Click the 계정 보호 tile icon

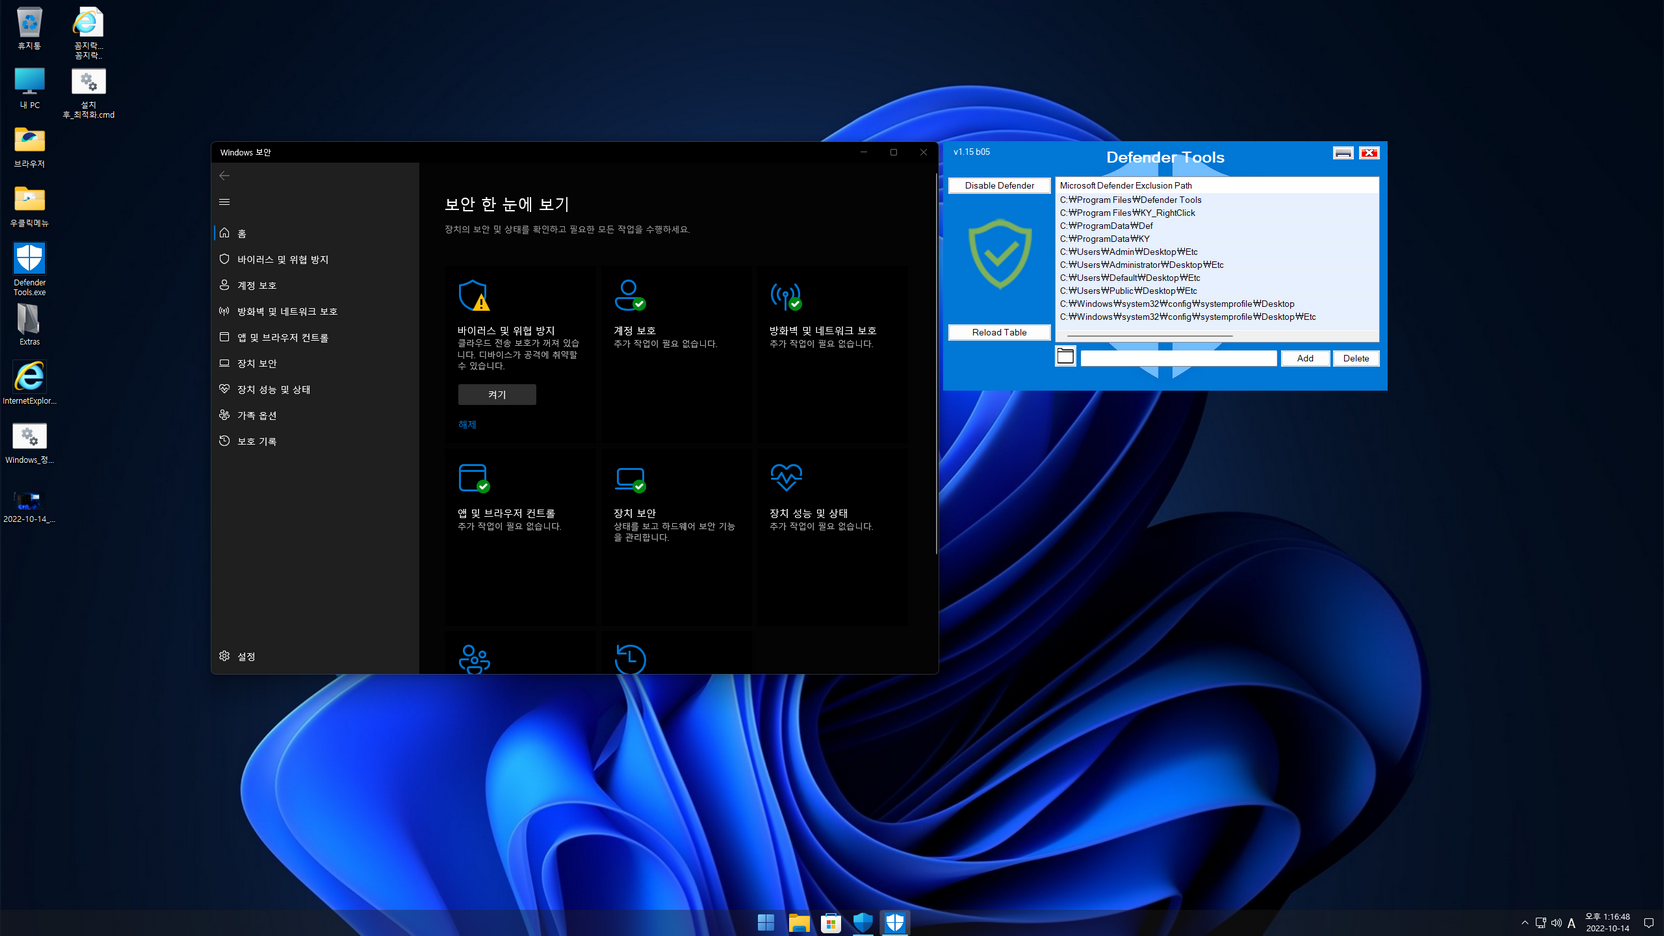click(630, 296)
